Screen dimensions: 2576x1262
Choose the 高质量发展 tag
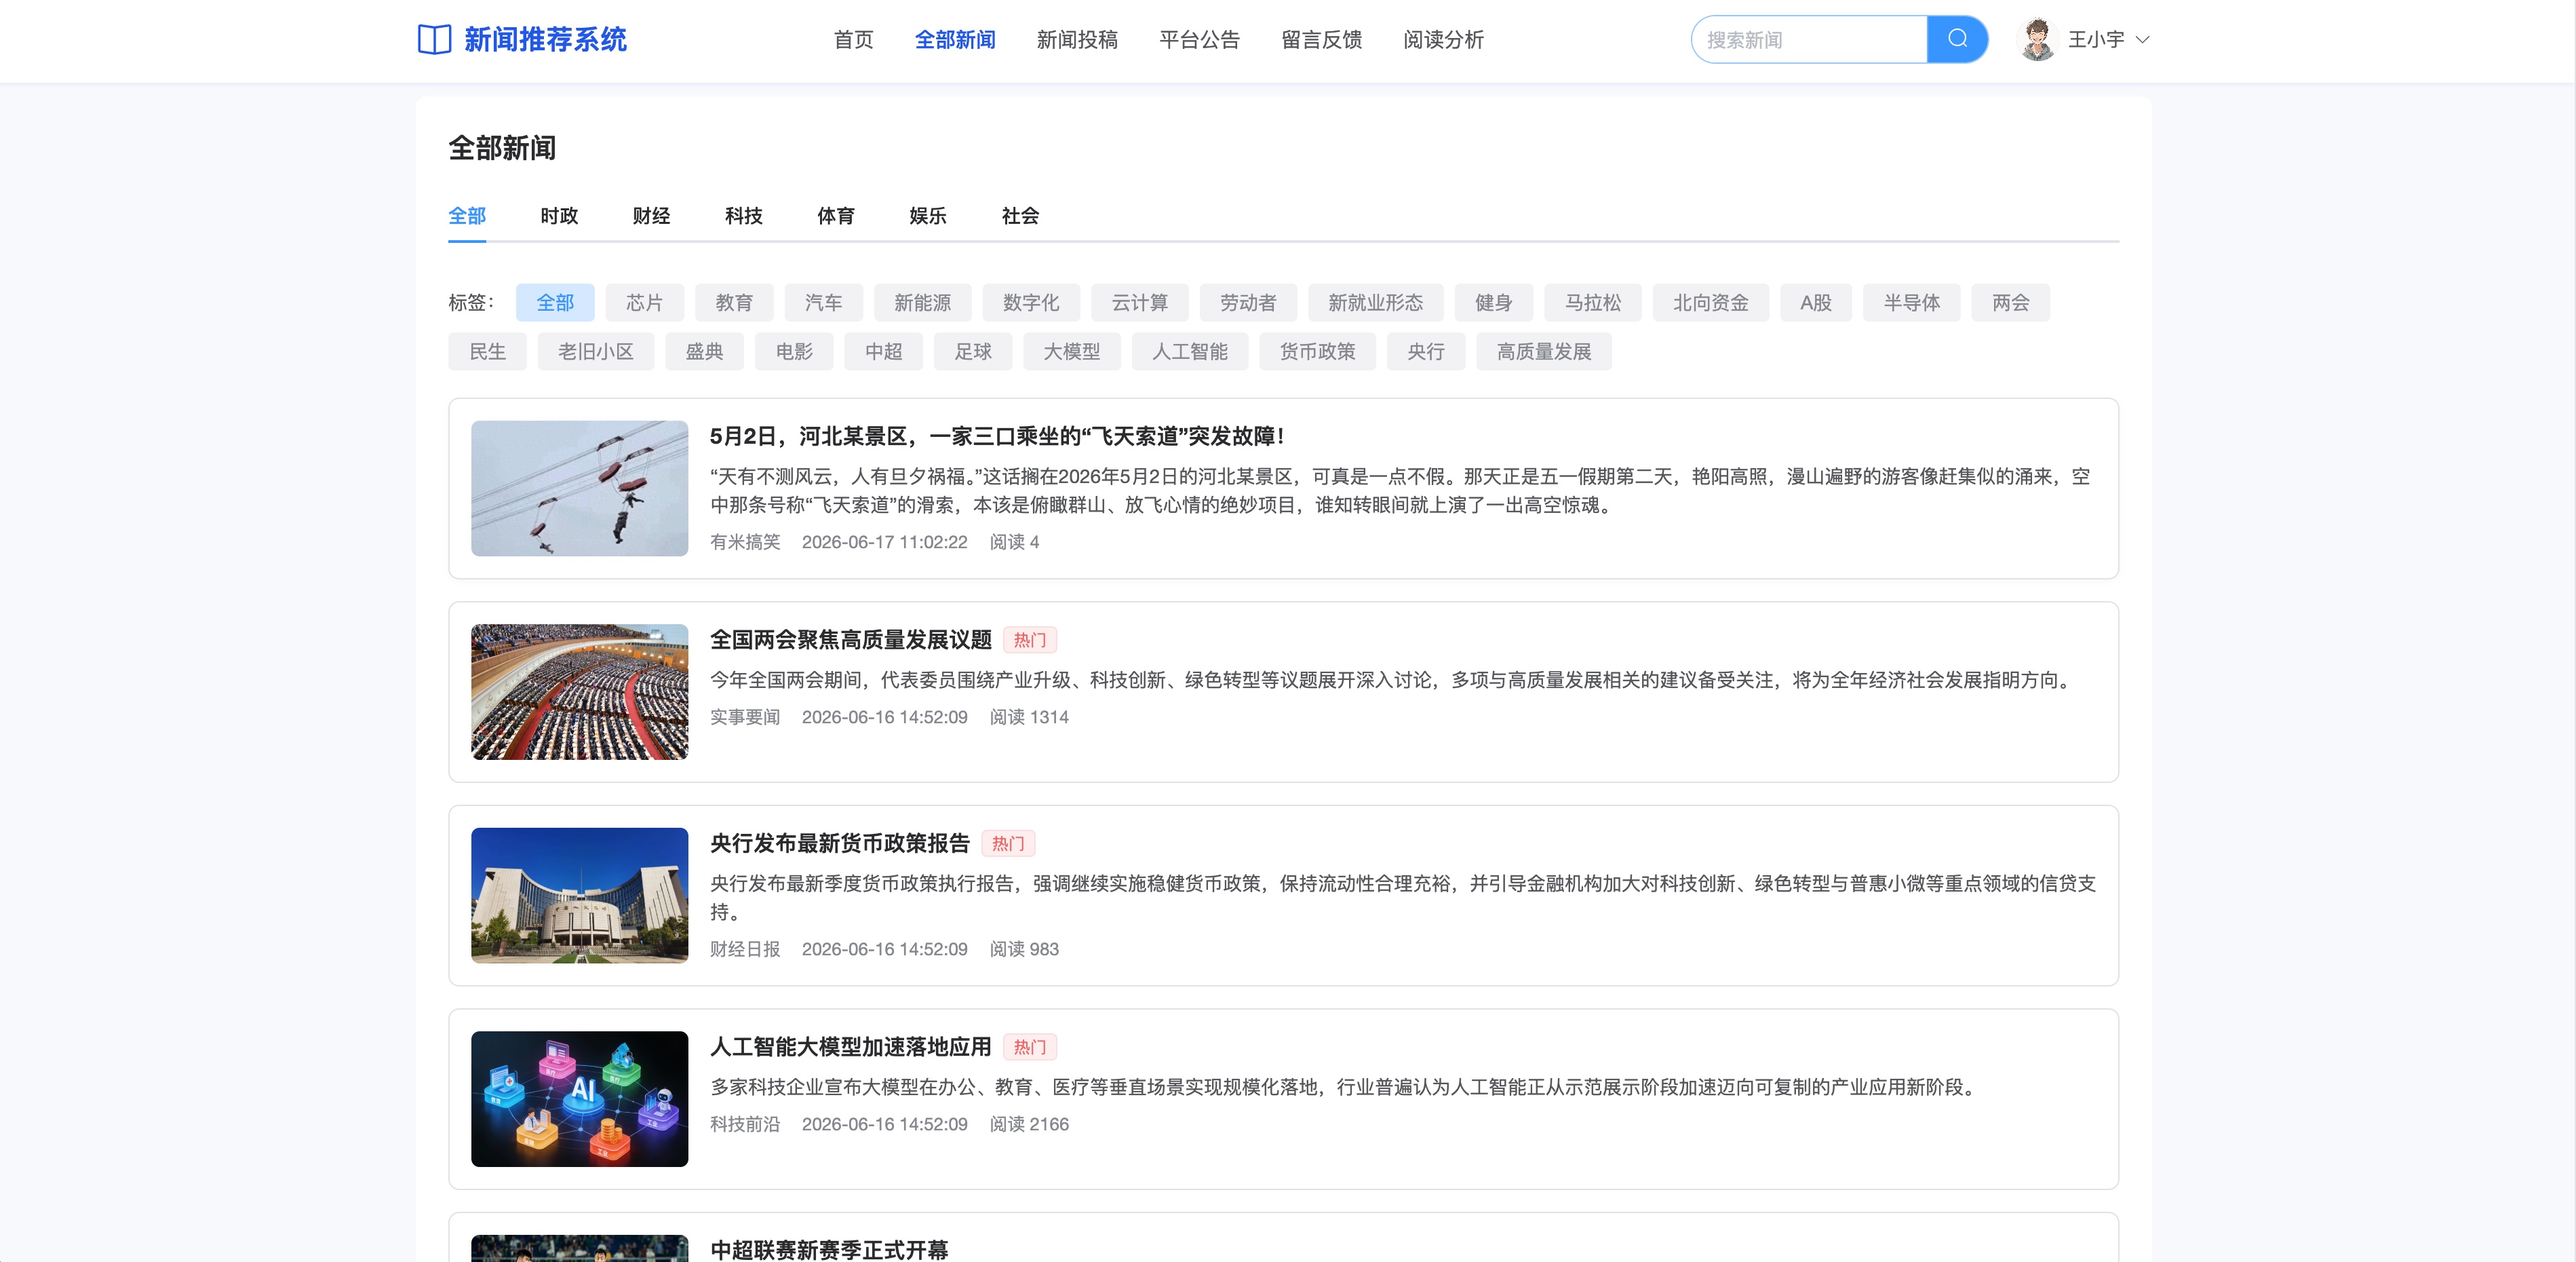point(1543,351)
